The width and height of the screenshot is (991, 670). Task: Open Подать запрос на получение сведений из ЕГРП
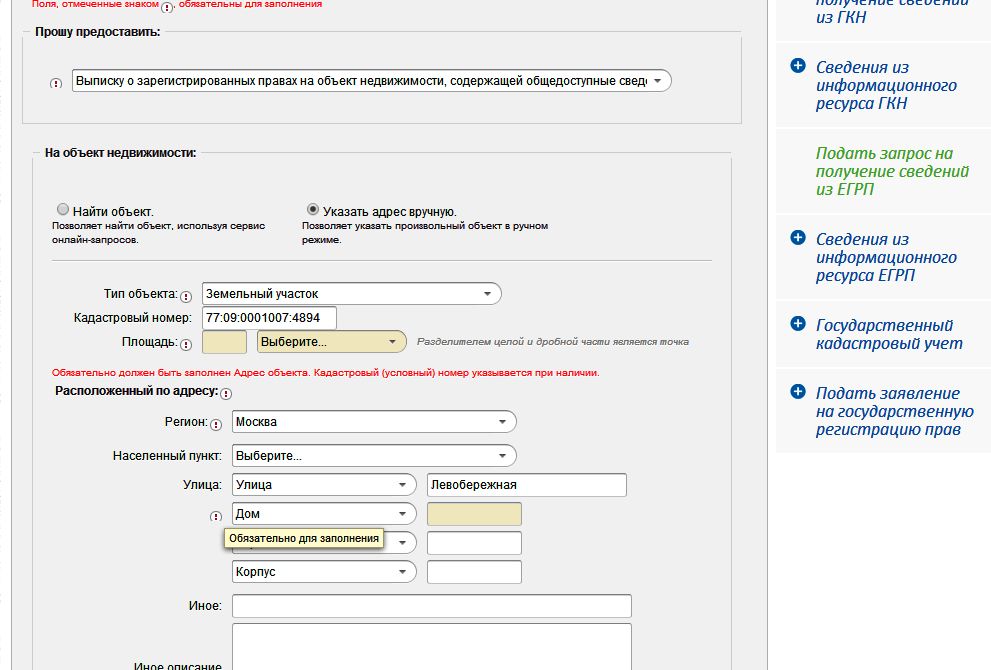(x=892, y=171)
